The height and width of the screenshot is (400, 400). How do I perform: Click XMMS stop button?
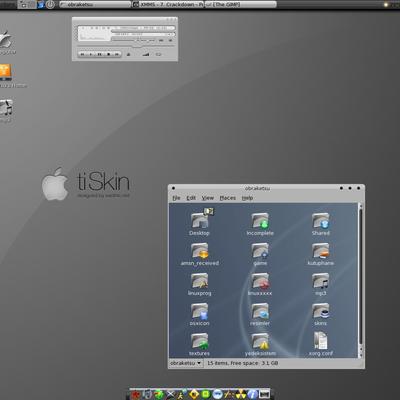[108, 54]
